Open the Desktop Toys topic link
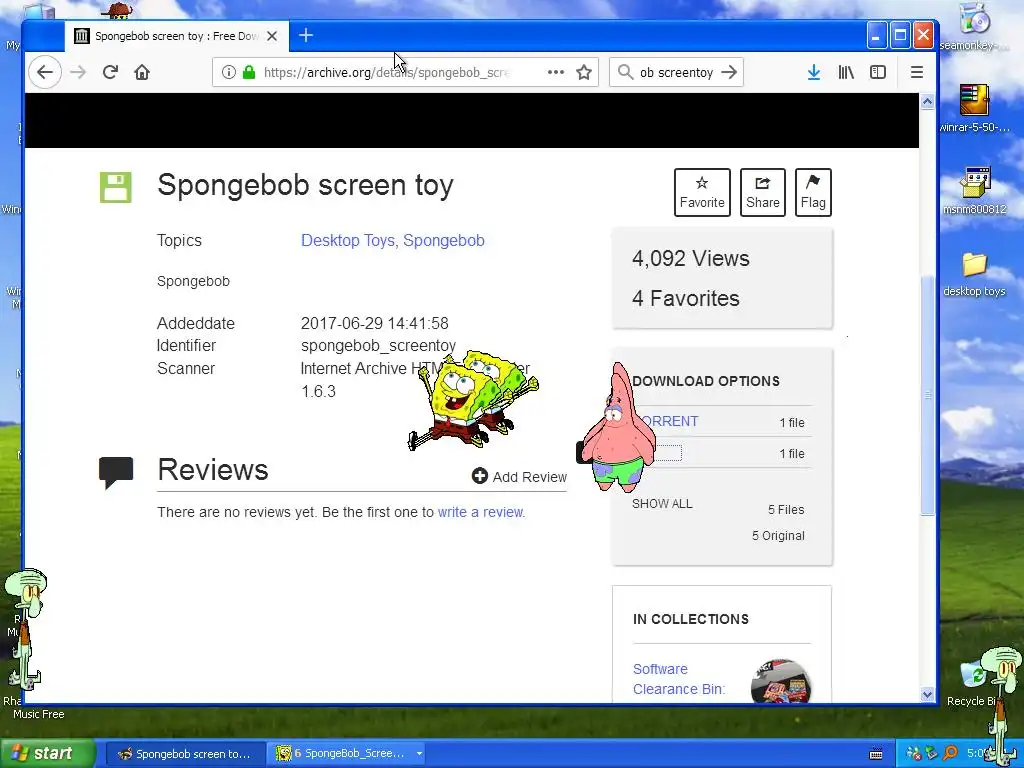 [347, 240]
